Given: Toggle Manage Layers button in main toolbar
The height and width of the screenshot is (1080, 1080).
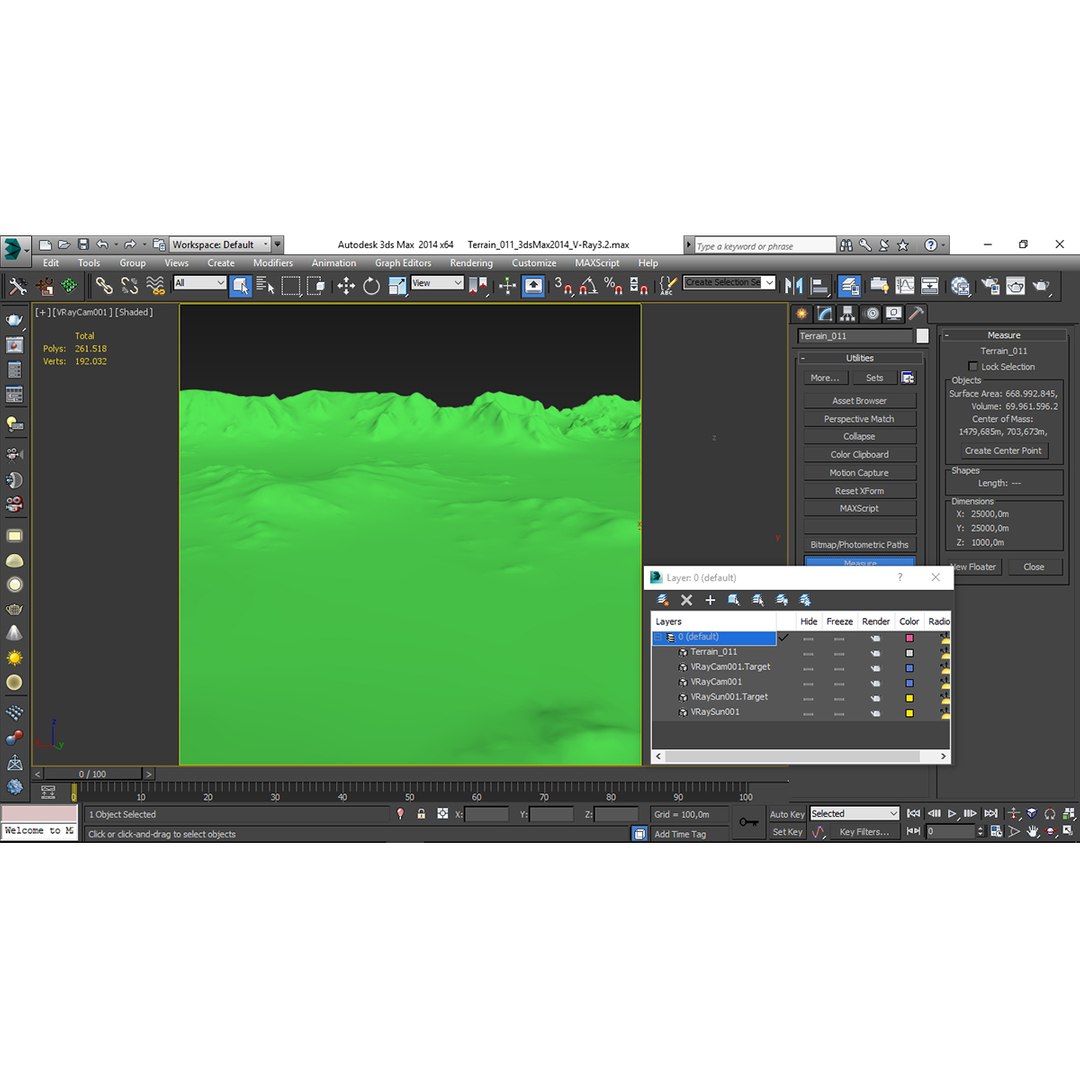Looking at the screenshot, I should point(849,285).
